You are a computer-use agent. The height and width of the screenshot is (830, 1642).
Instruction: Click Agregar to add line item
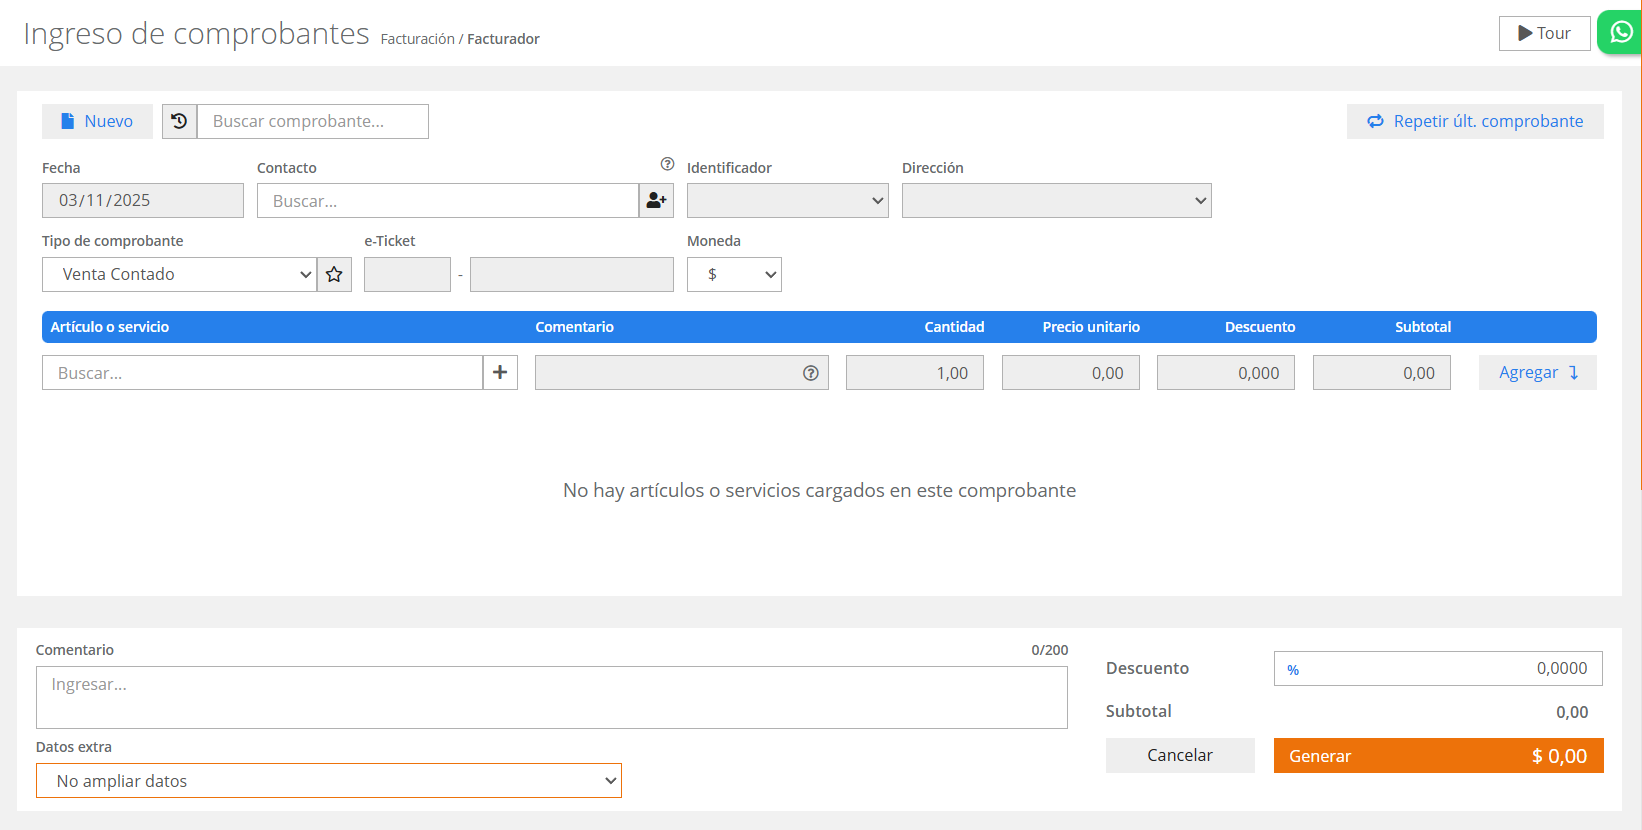pos(1537,373)
